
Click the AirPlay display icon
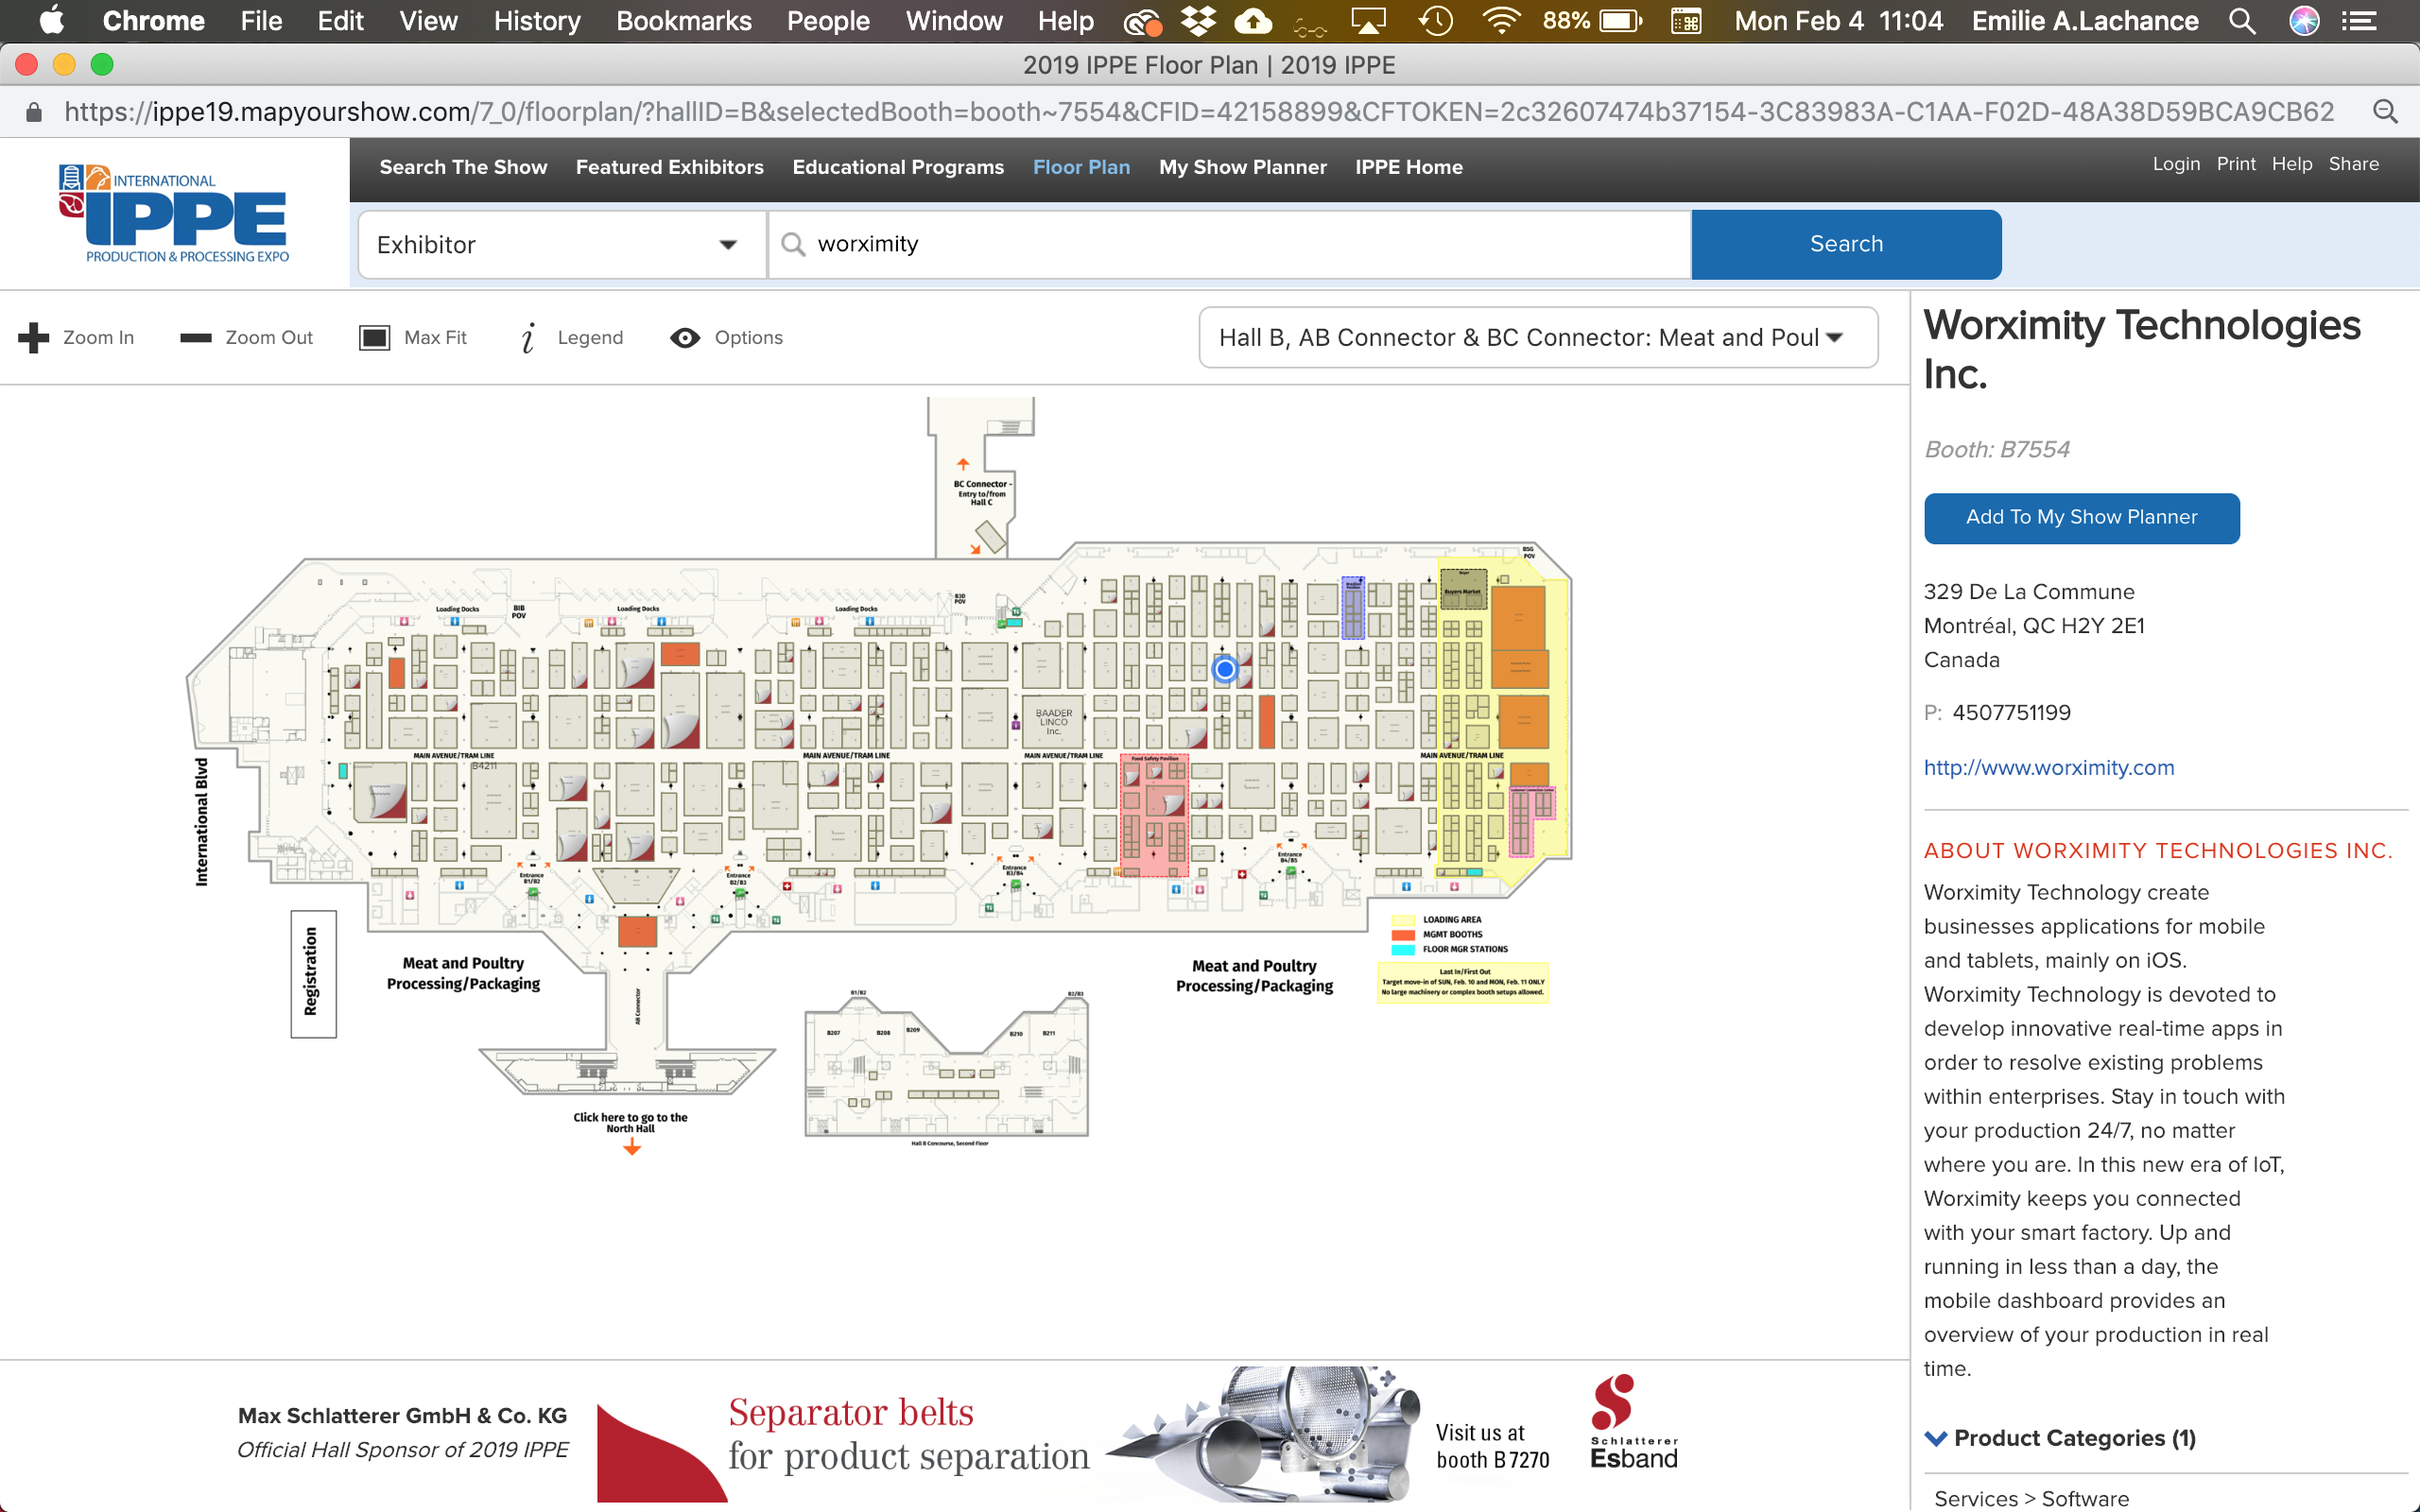pyautogui.click(x=1369, y=20)
